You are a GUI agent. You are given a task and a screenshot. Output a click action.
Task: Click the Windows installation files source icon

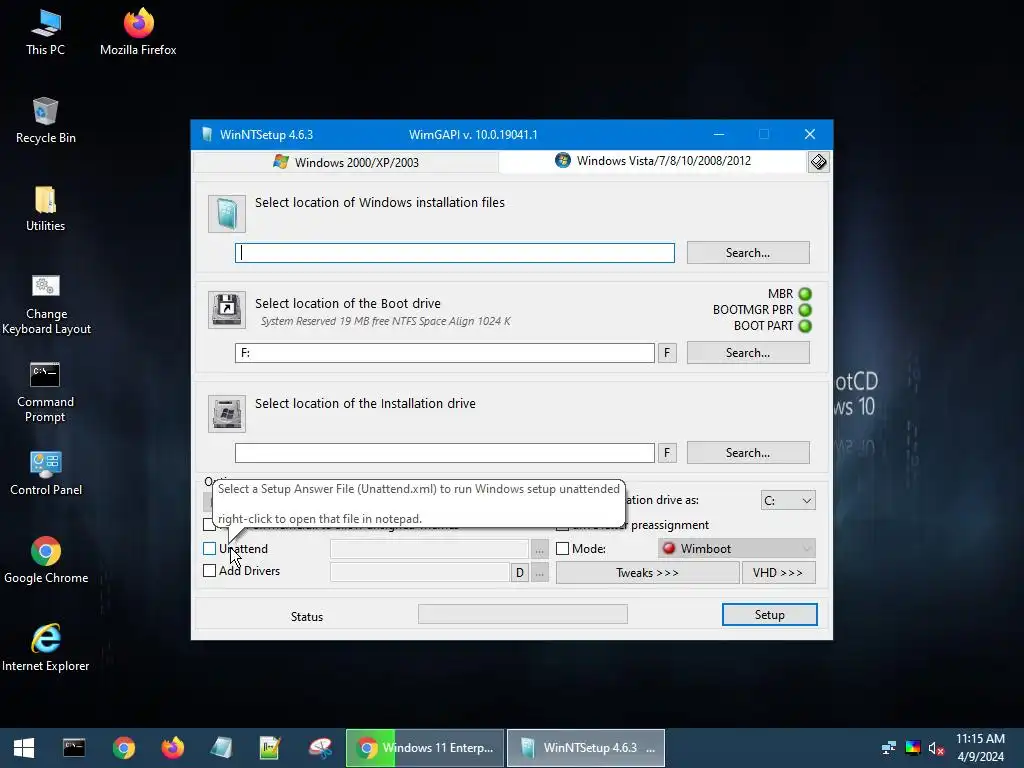tap(227, 214)
